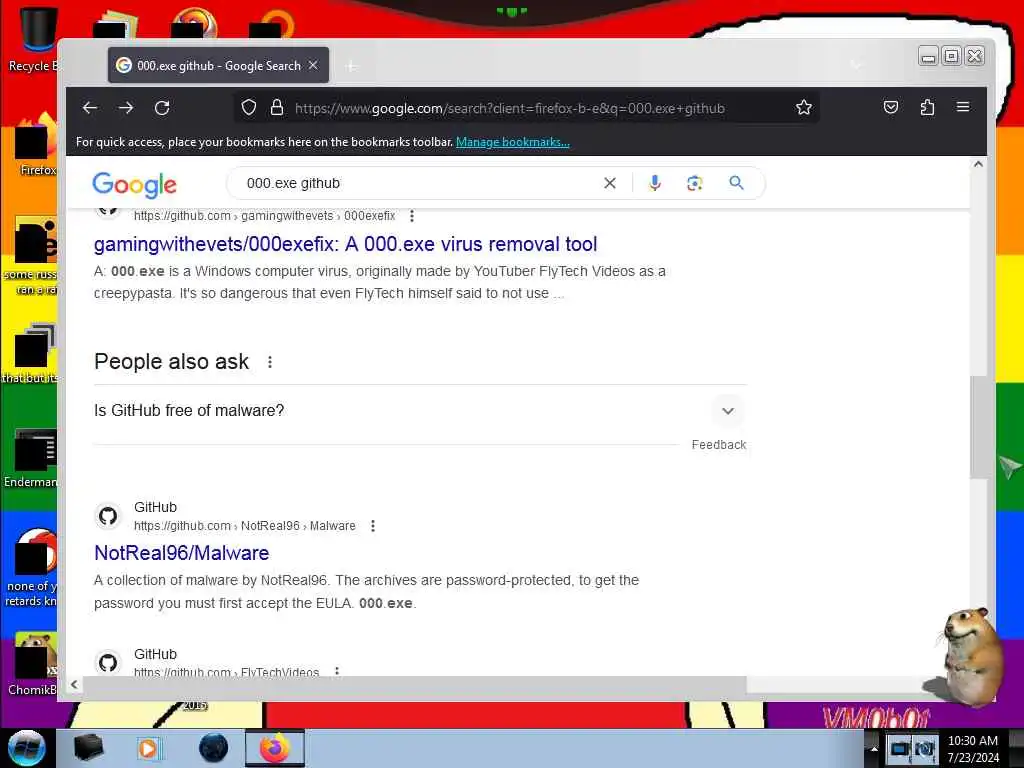Viewport: 1024px width, 768px height.
Task: Click the page vertical scrollbar thumb
Action: (x=978, y=427)
